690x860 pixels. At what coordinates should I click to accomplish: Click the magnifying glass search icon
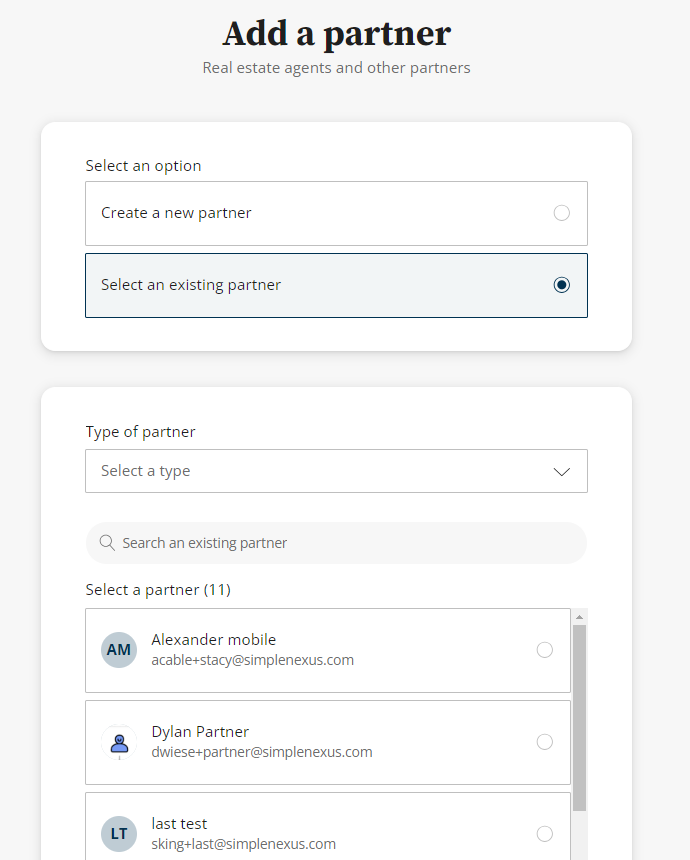tap(107, 543)
